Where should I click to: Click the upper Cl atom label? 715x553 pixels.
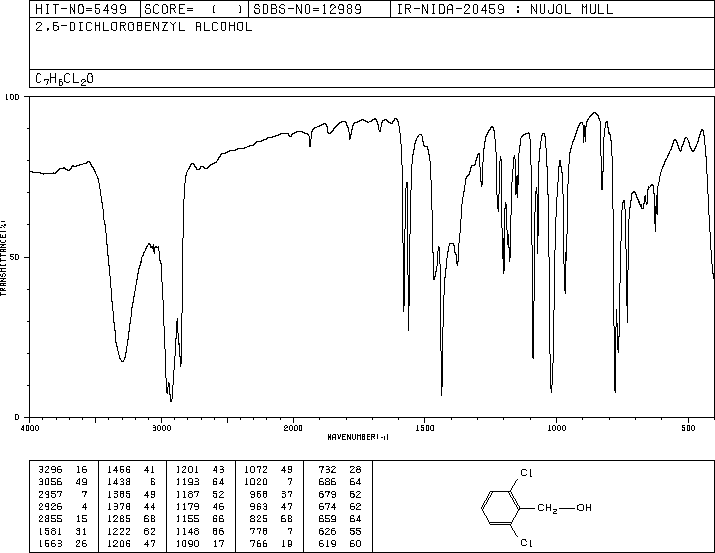click(526, 473)
